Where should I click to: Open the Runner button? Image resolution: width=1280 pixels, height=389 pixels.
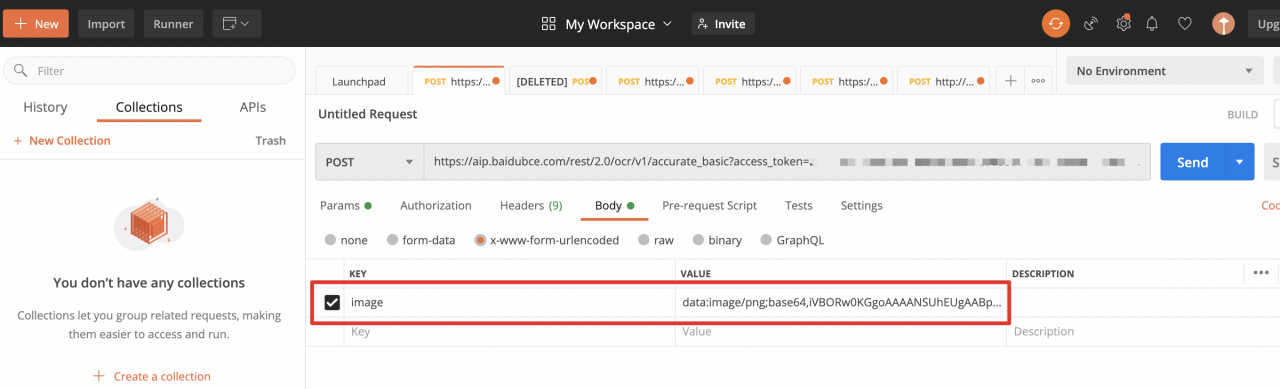coord(173,23)
